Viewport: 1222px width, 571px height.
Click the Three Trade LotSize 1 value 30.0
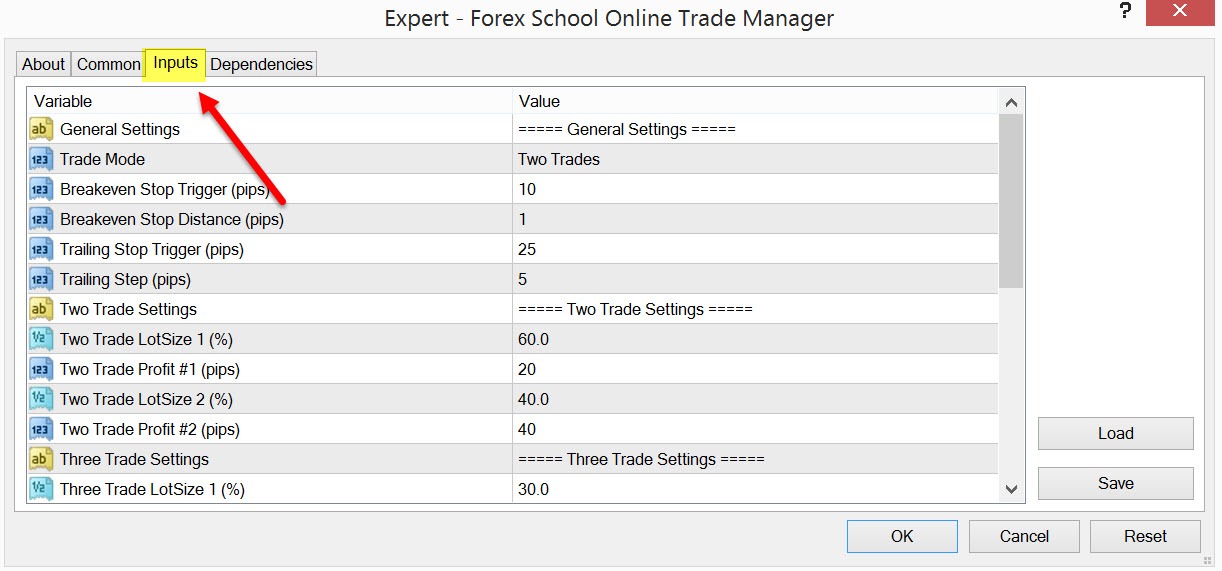pos(533,489)
